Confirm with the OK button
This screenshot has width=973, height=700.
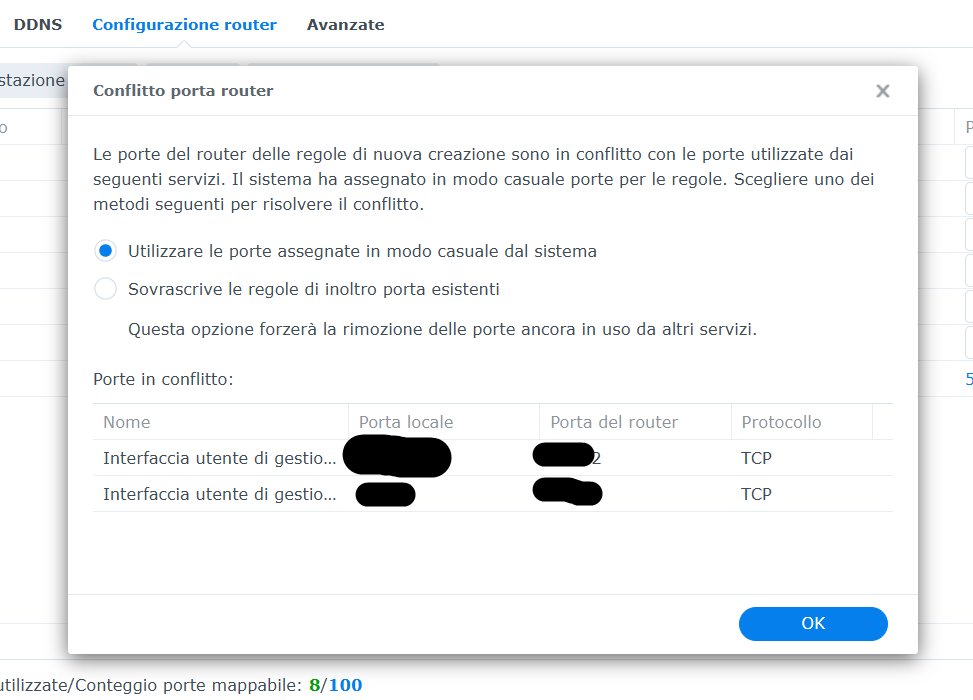tap(813, 623)
